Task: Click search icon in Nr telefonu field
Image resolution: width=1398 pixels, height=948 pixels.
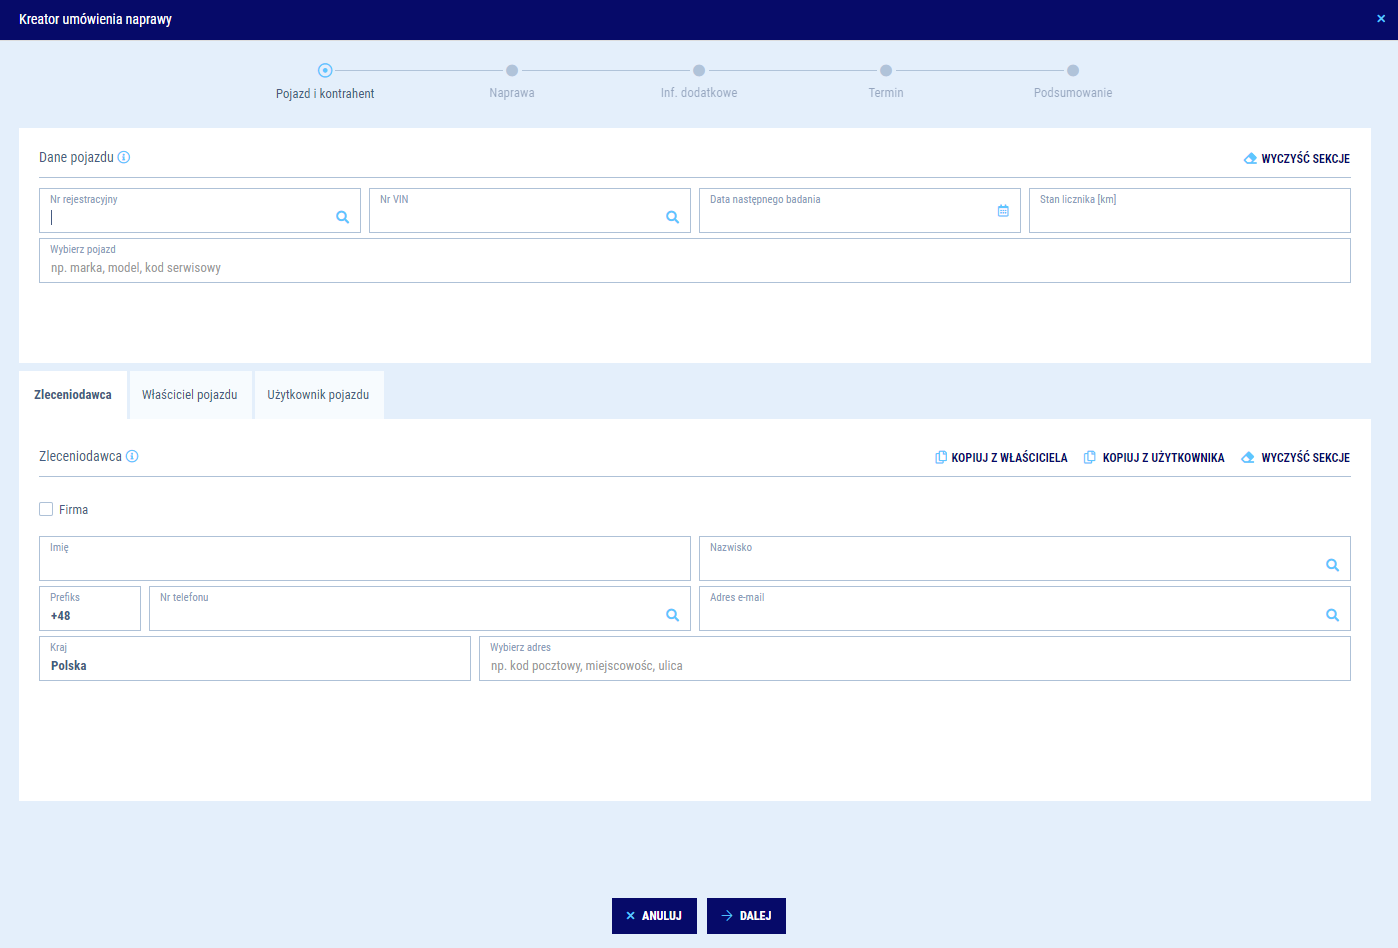Action: pos(672,615)
